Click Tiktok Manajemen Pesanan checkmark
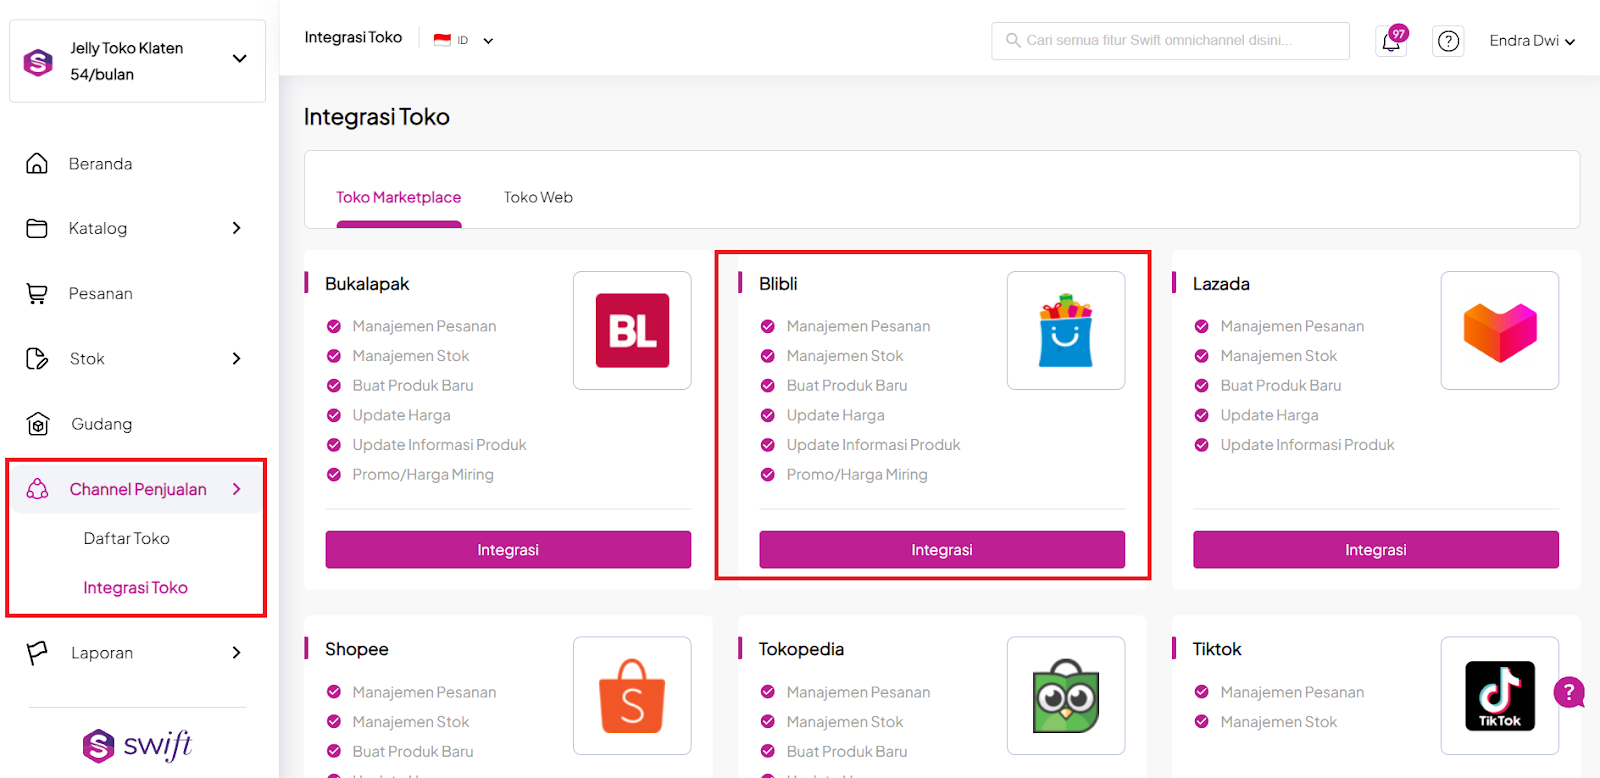The image size is (1600, 778). coord(1202,692)
